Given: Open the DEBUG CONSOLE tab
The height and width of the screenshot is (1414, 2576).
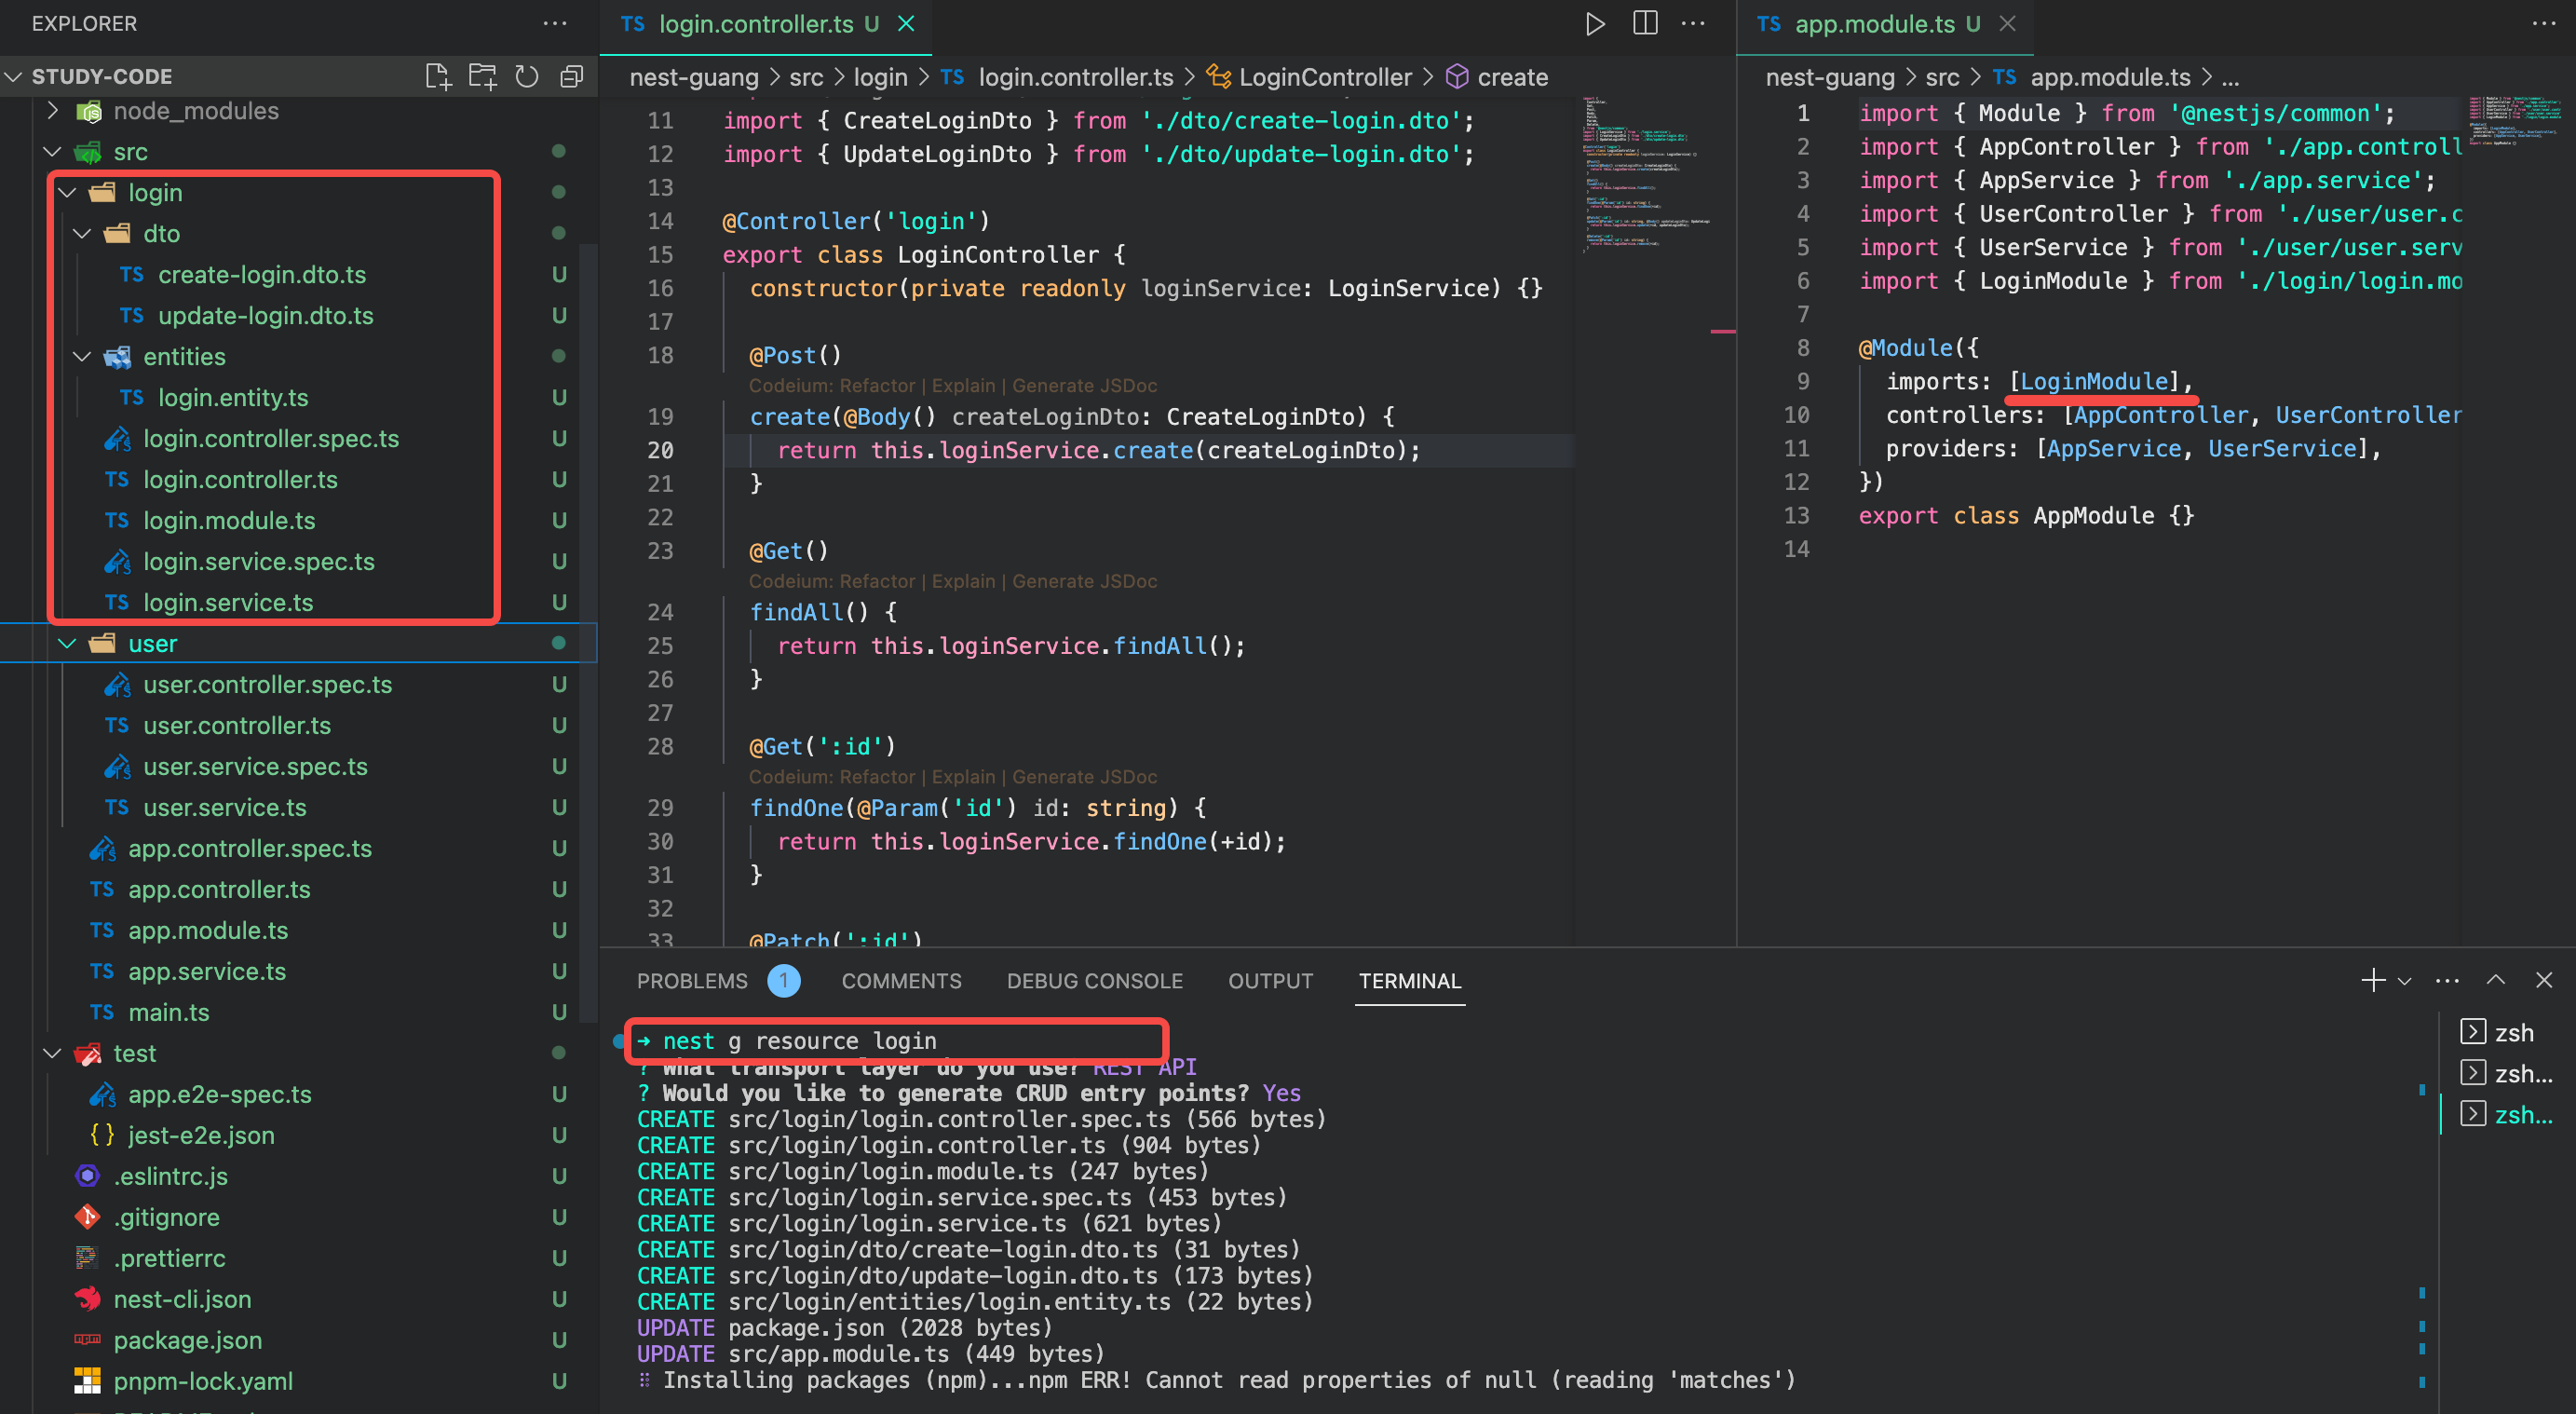Looking at the screenshot, I should 1094,981.
